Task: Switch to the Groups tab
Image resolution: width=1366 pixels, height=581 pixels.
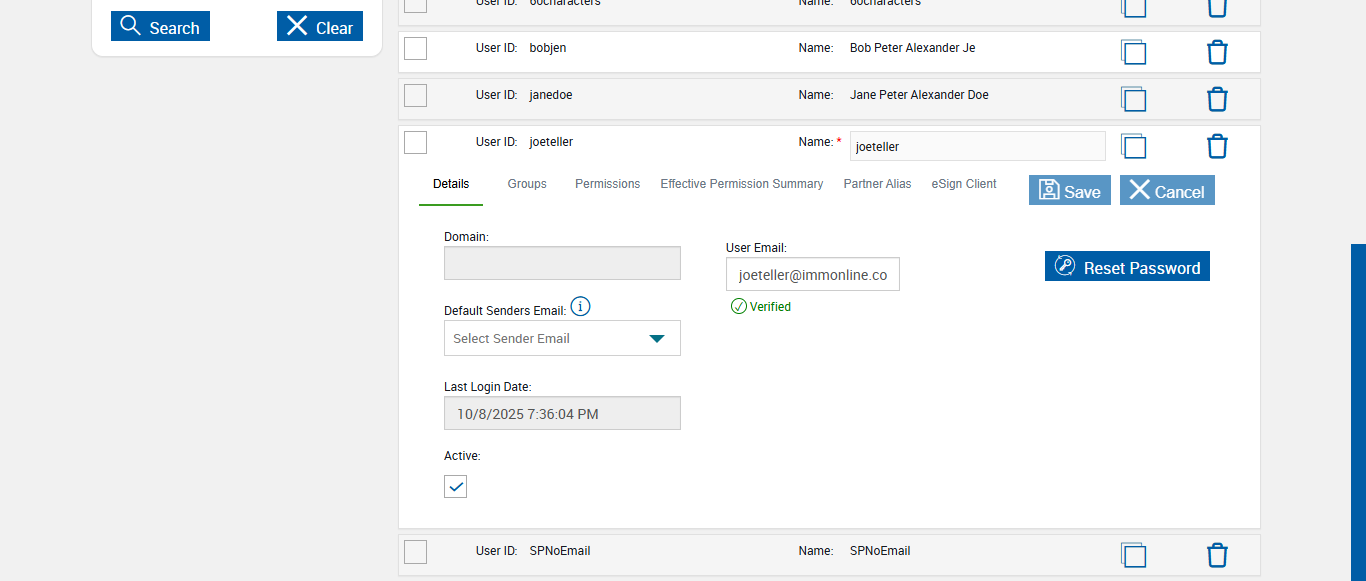Action: click(x=527, y=184)
